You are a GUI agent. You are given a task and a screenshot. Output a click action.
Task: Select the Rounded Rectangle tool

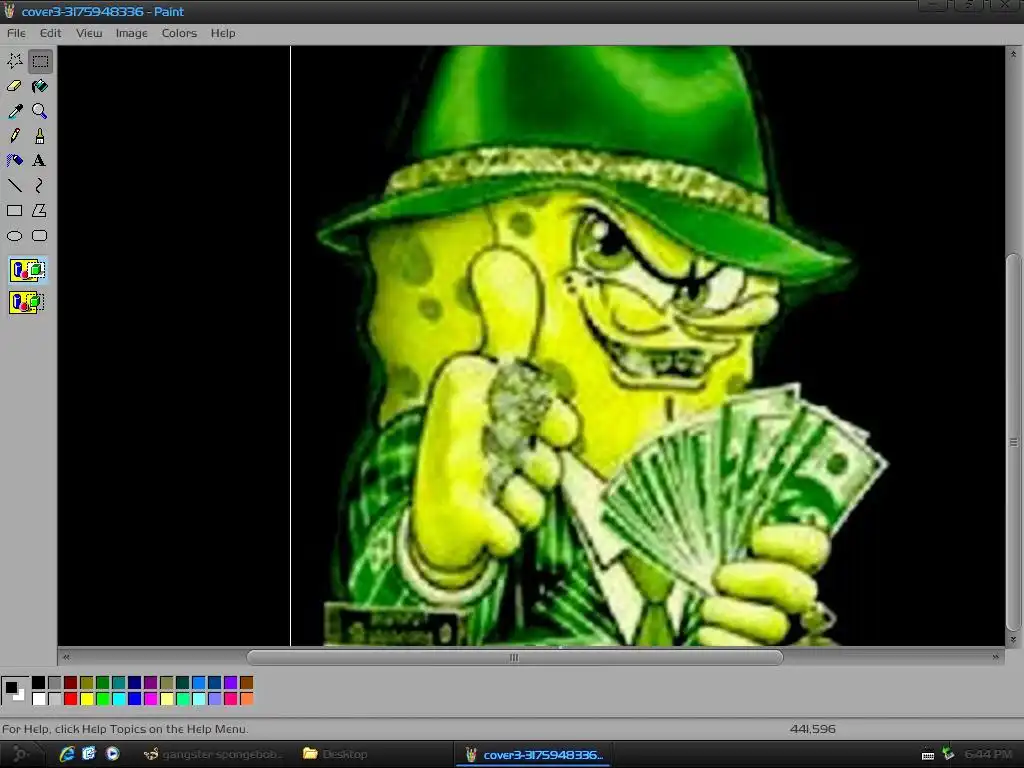coord(40,236)
